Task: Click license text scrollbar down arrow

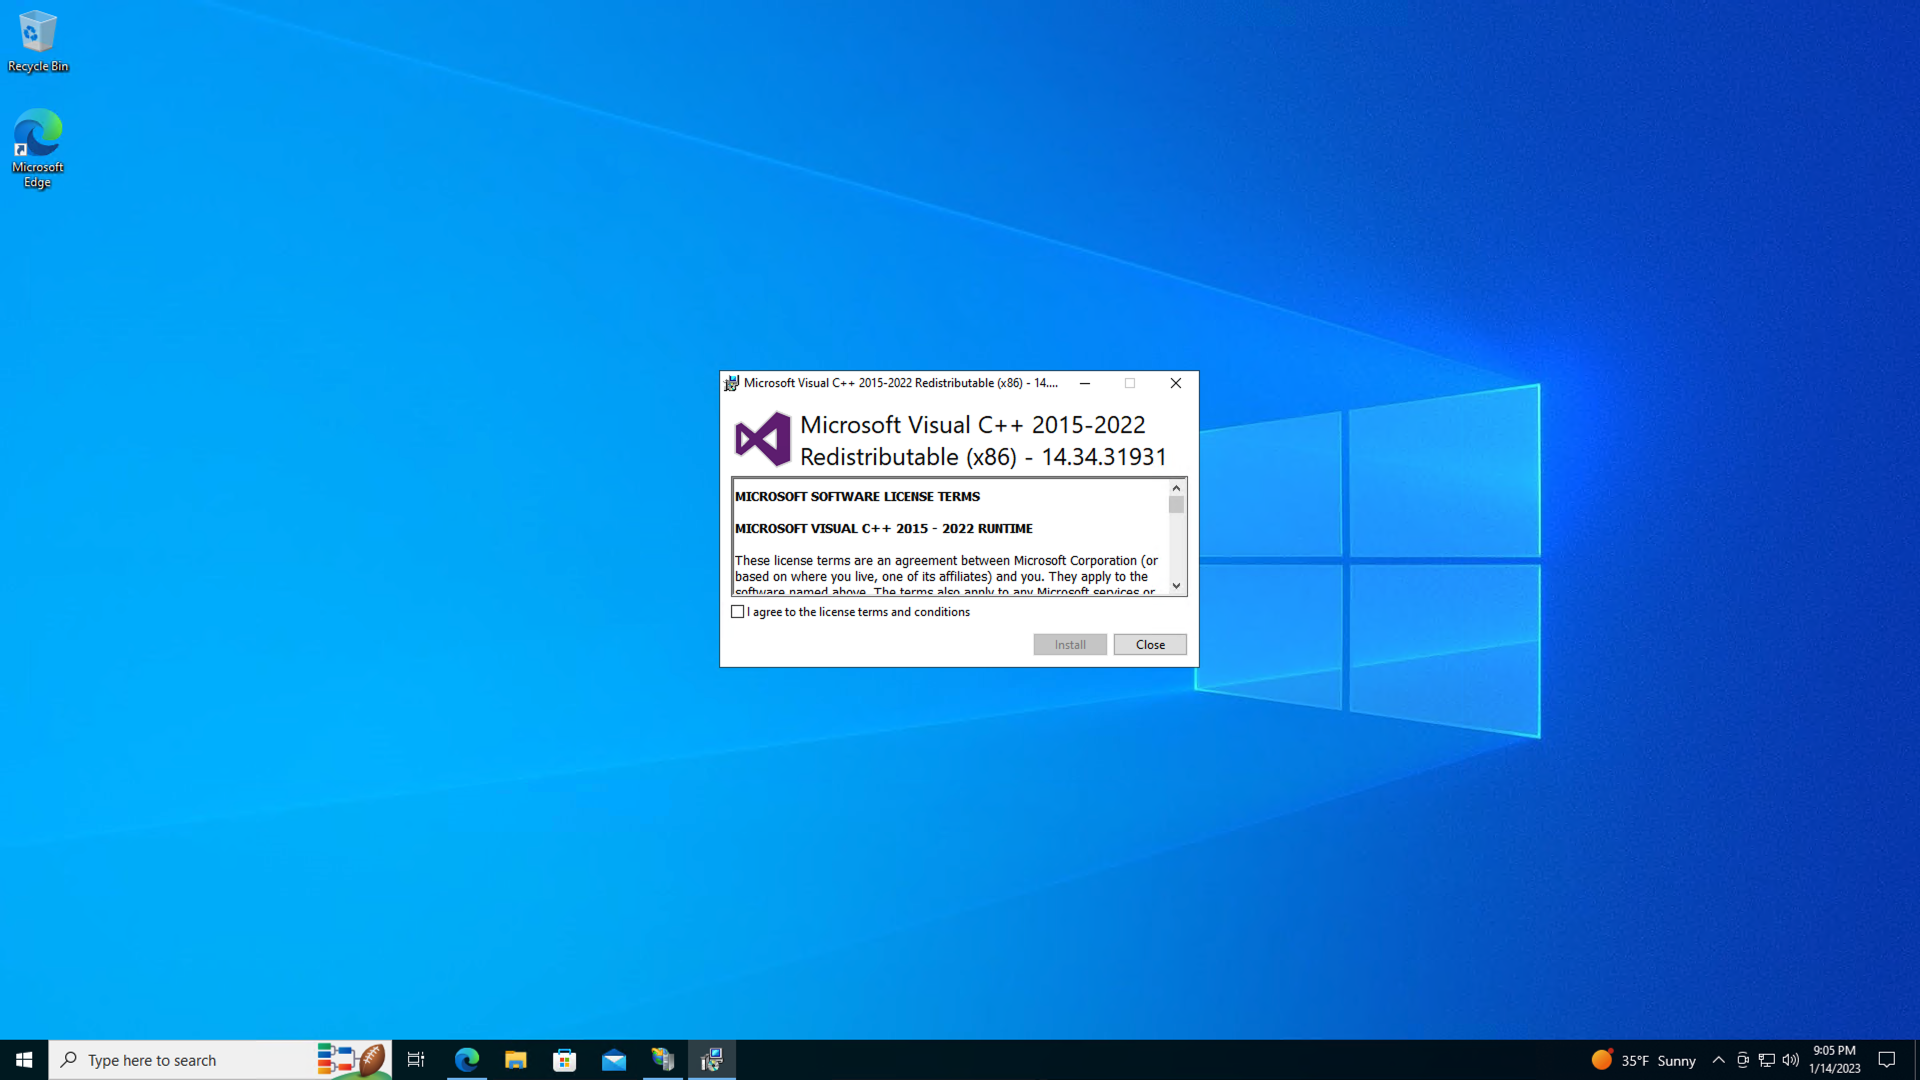Action: point(1176,586)
